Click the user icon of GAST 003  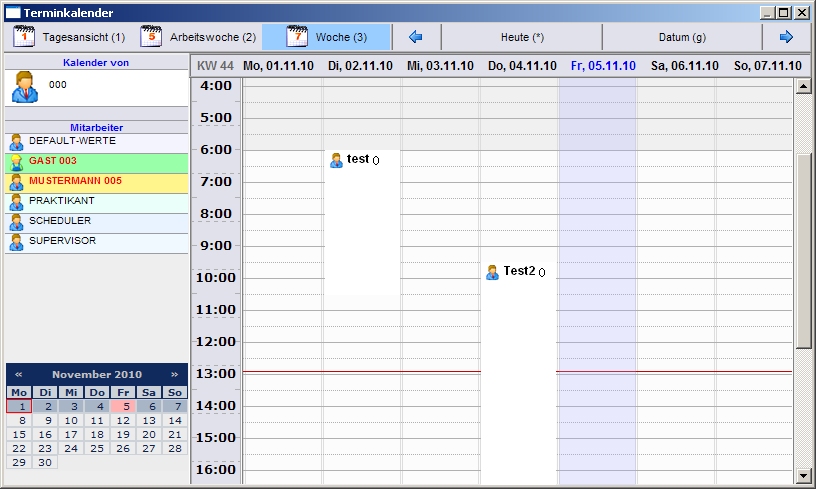16,162
